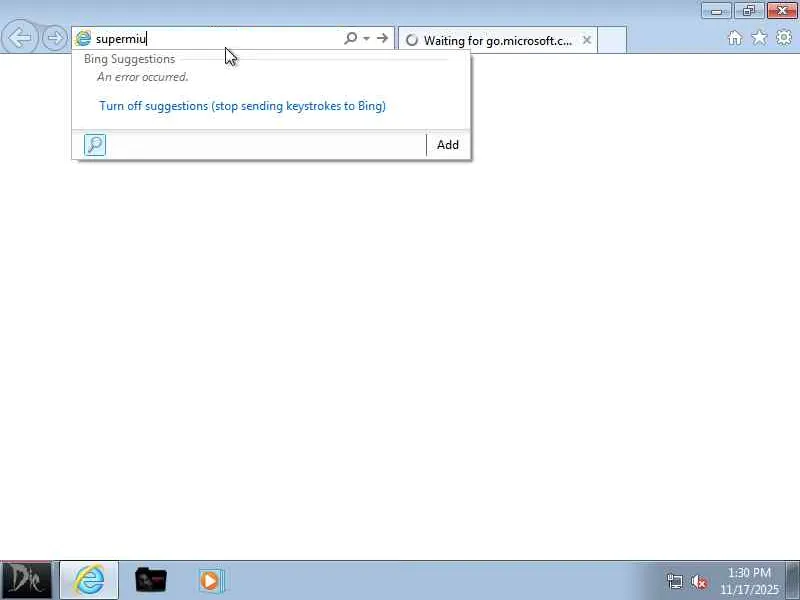Close the 'Waiting for go.microsoft.c...' tab

[x=587, y=40]
